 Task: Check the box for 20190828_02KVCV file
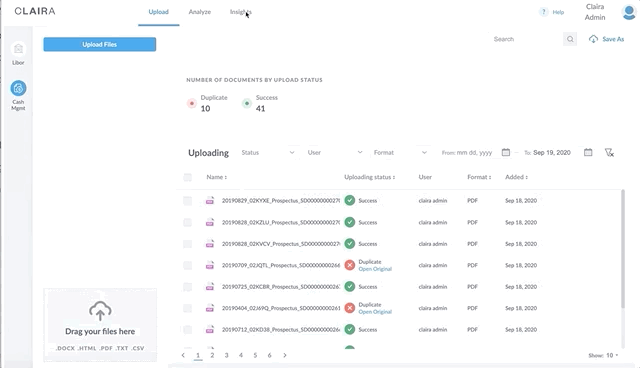pyautogui.click(x=188, y=244)
